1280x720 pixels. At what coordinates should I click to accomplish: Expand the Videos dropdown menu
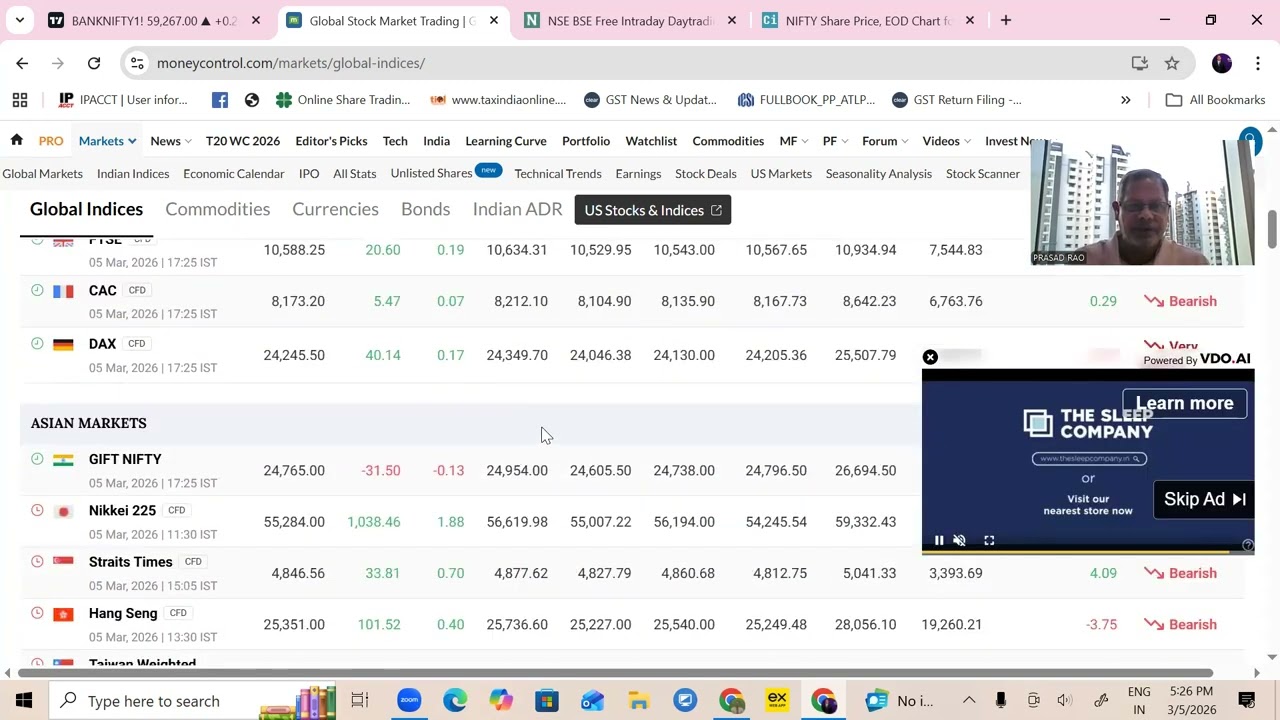[x=947, y=141]
